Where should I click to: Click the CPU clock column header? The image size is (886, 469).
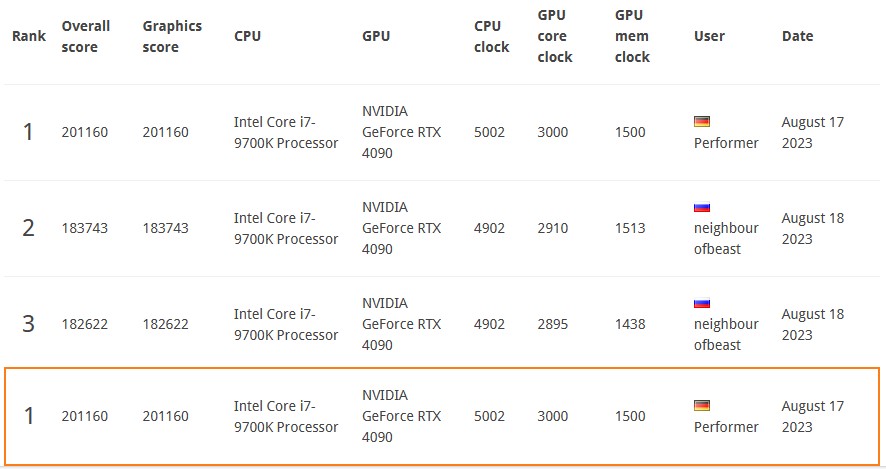tap(491, 36)
